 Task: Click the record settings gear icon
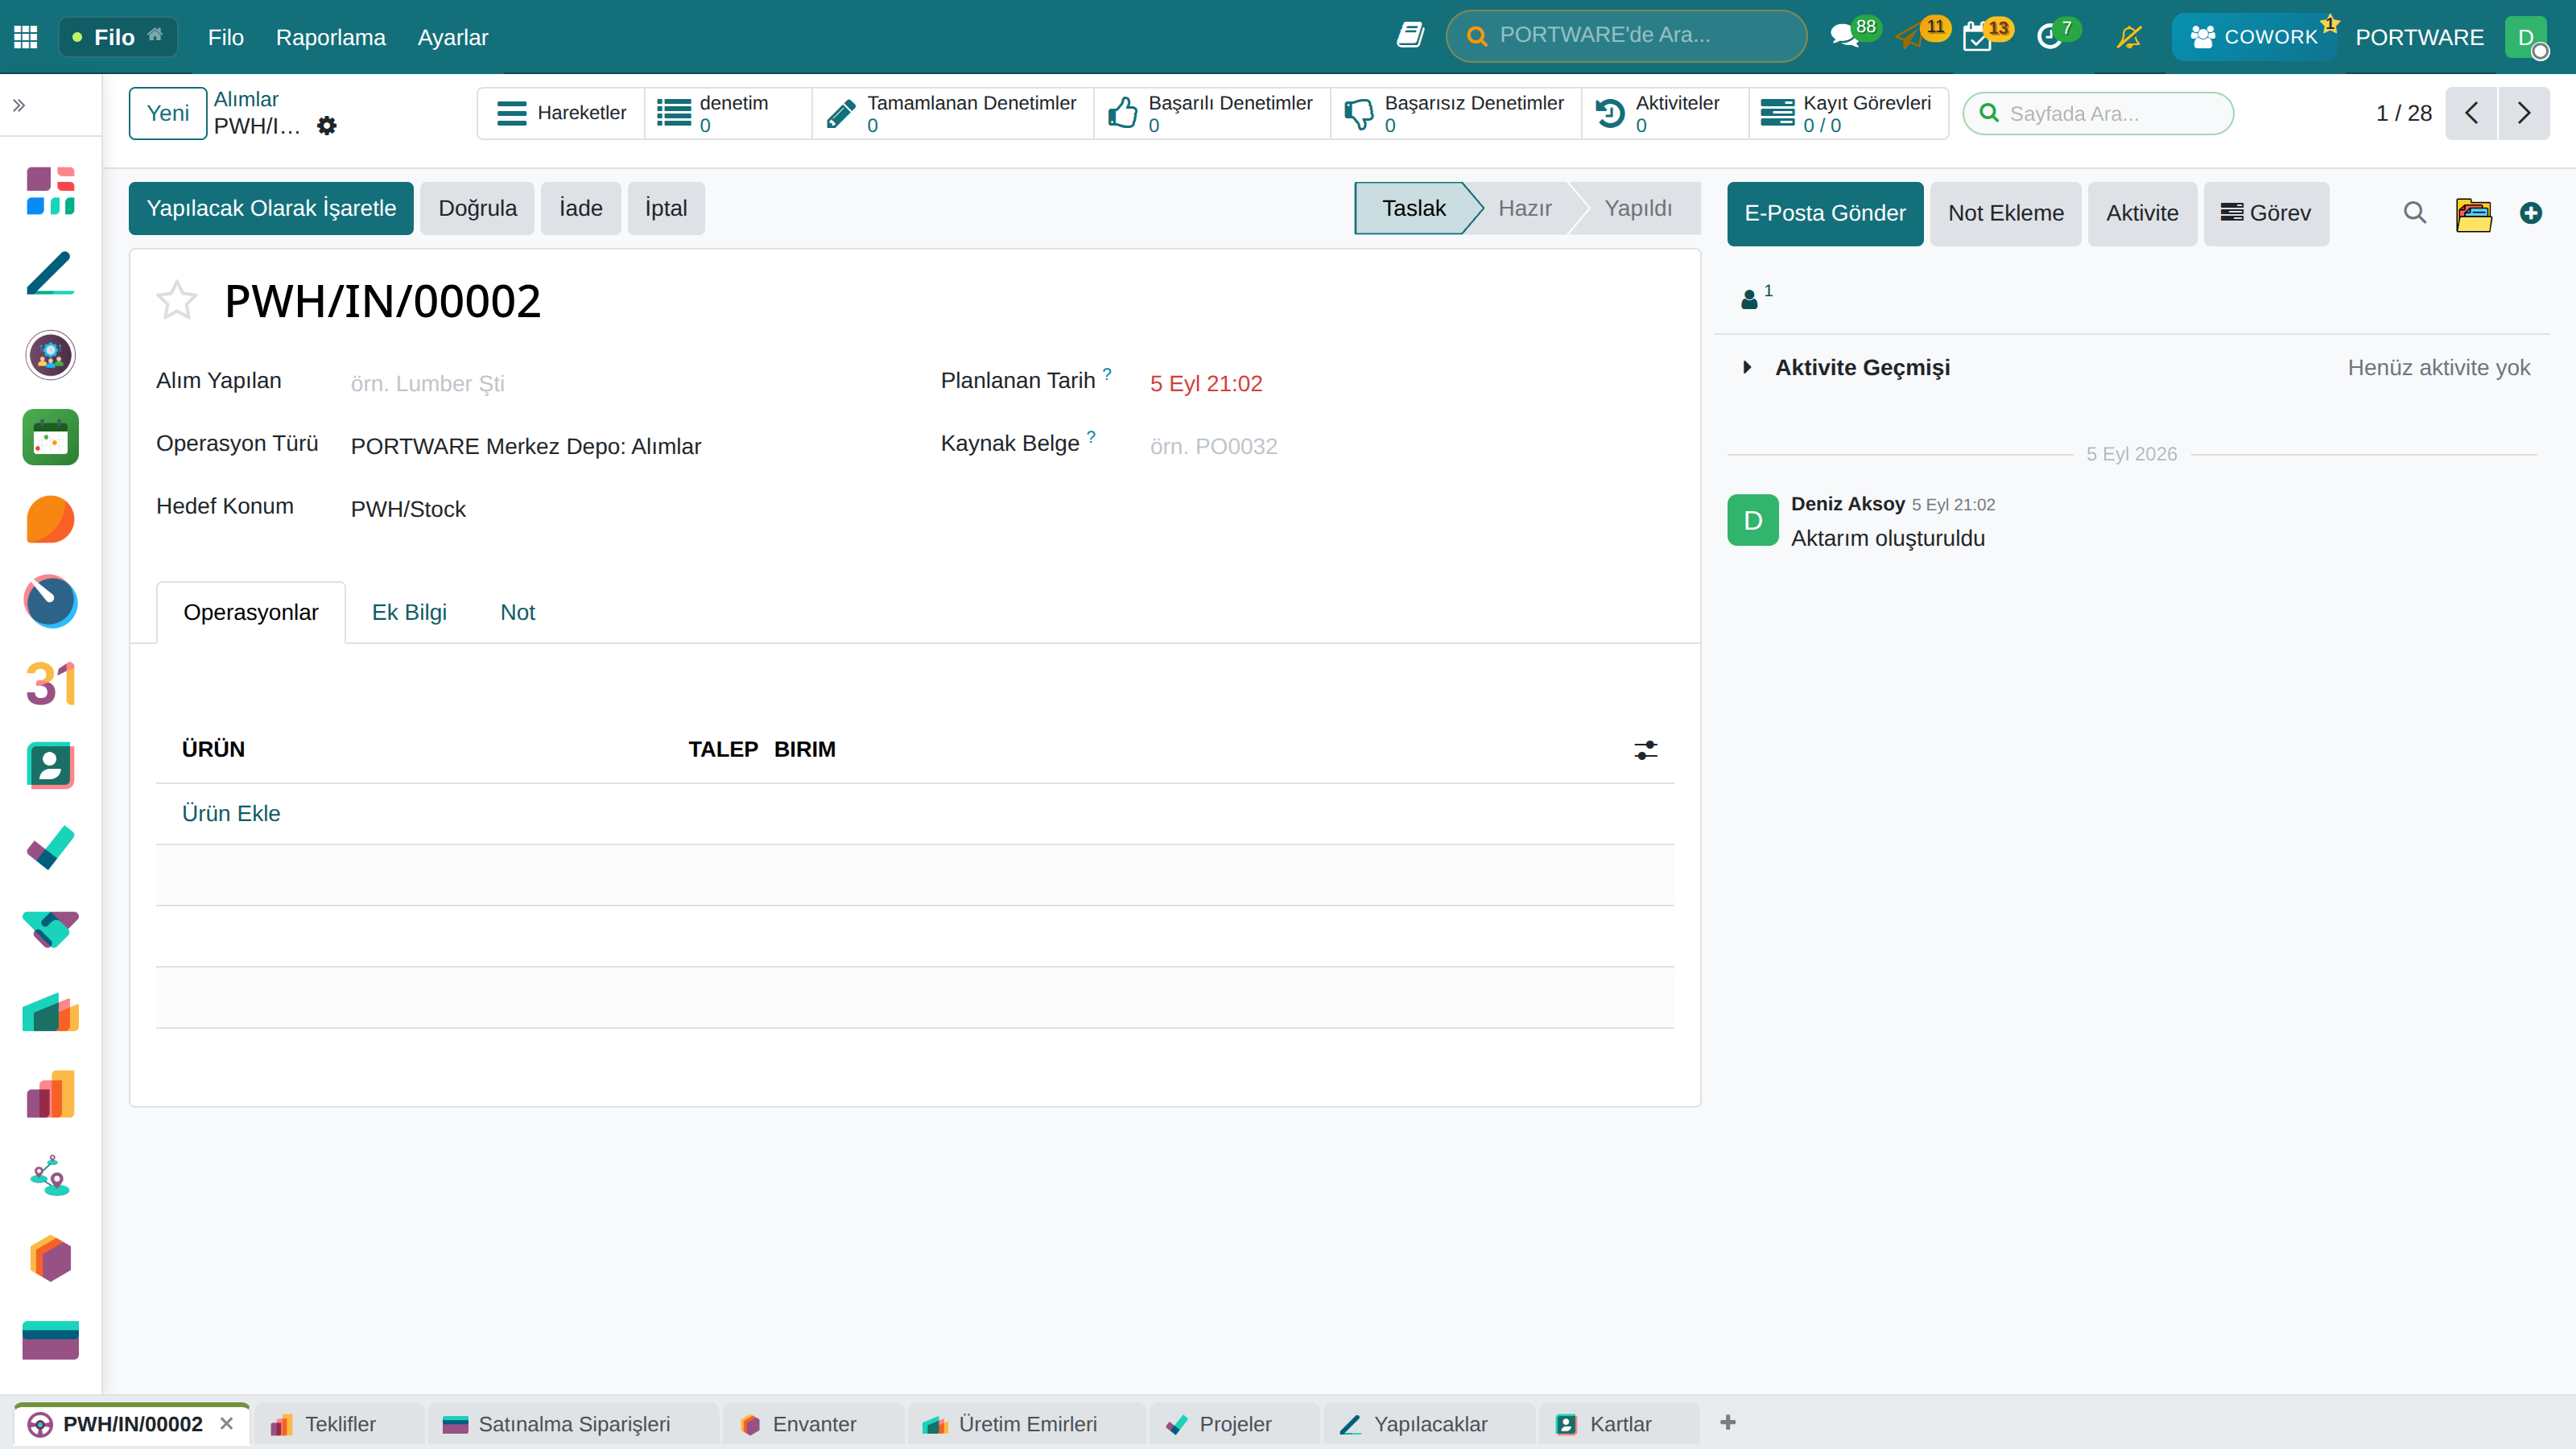[x=327, y=126]
